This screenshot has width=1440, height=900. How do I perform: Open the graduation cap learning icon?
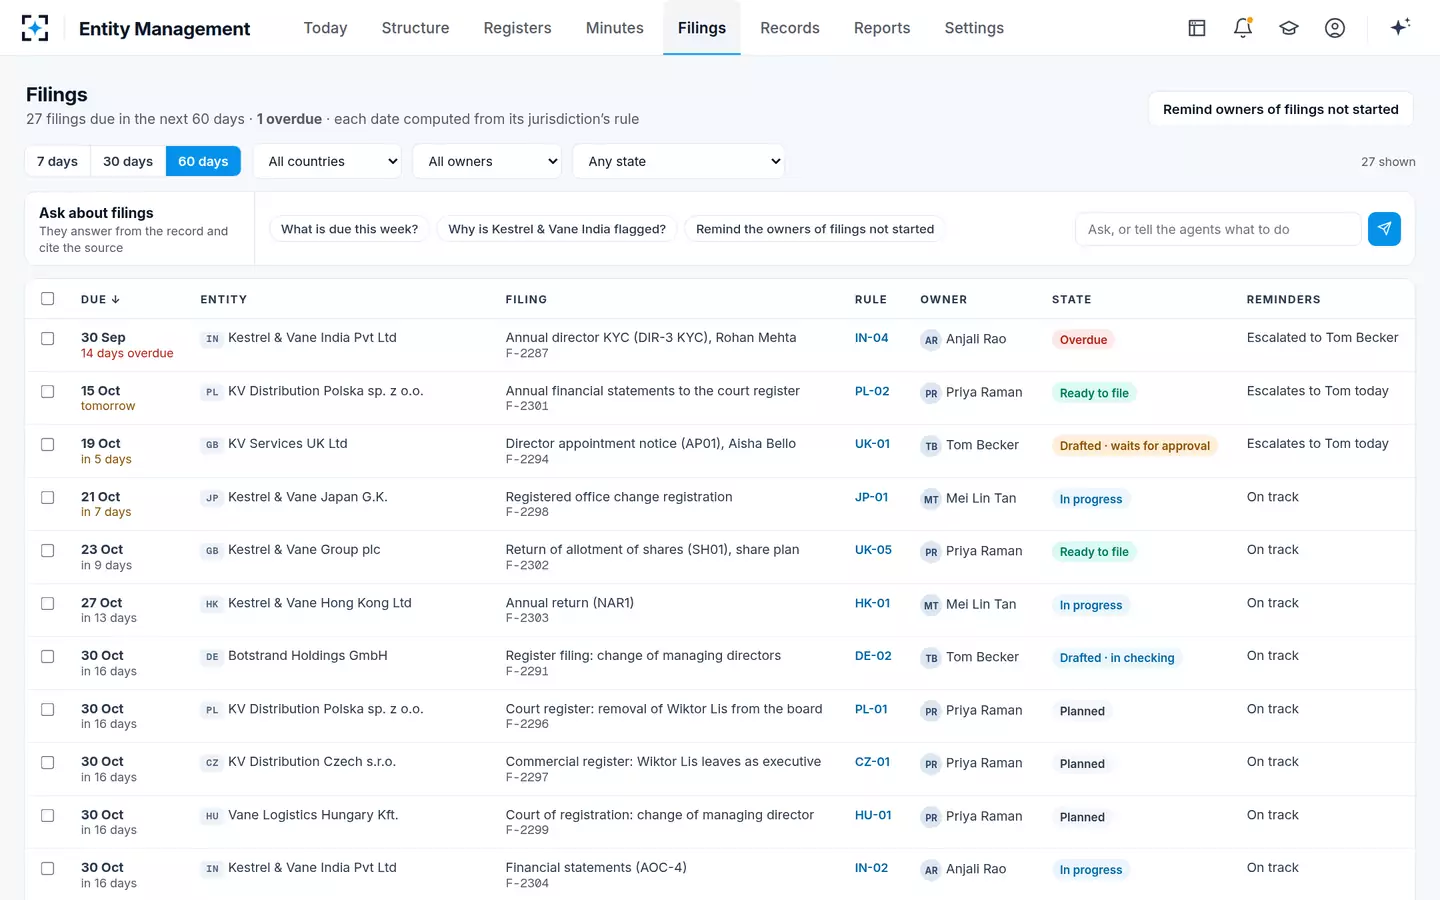(1289, 28)
